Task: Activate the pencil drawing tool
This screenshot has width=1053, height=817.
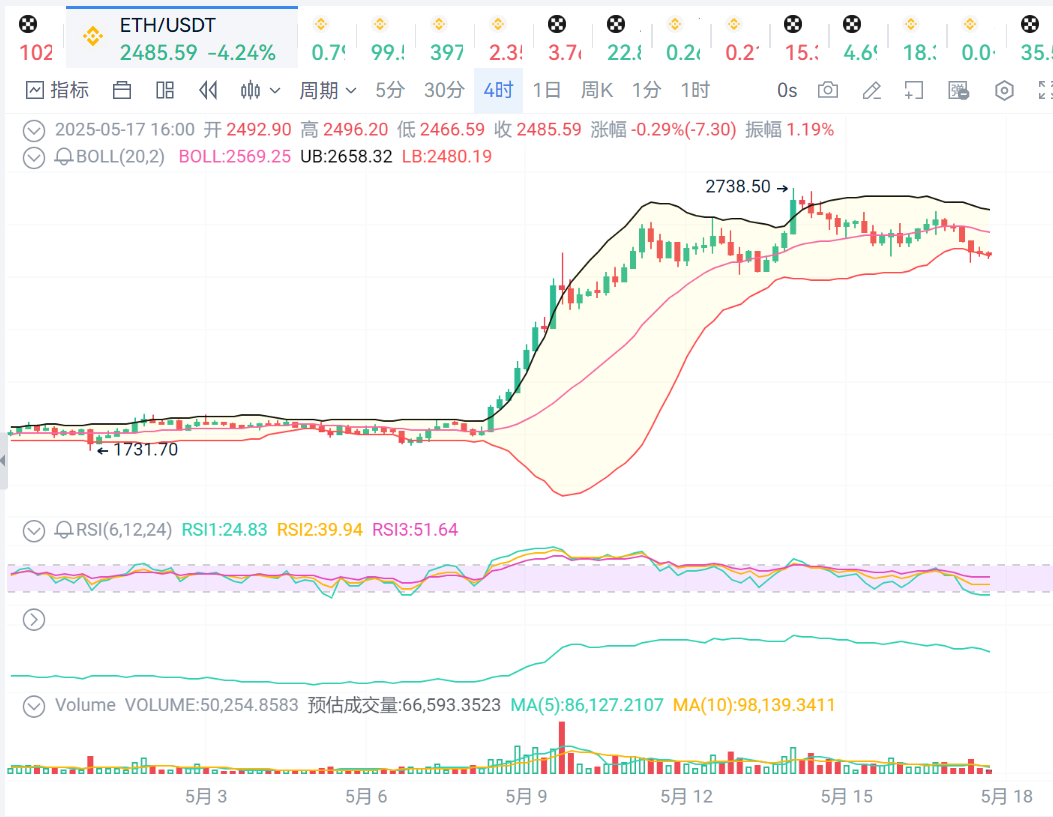Action: (x=871, y=90)
